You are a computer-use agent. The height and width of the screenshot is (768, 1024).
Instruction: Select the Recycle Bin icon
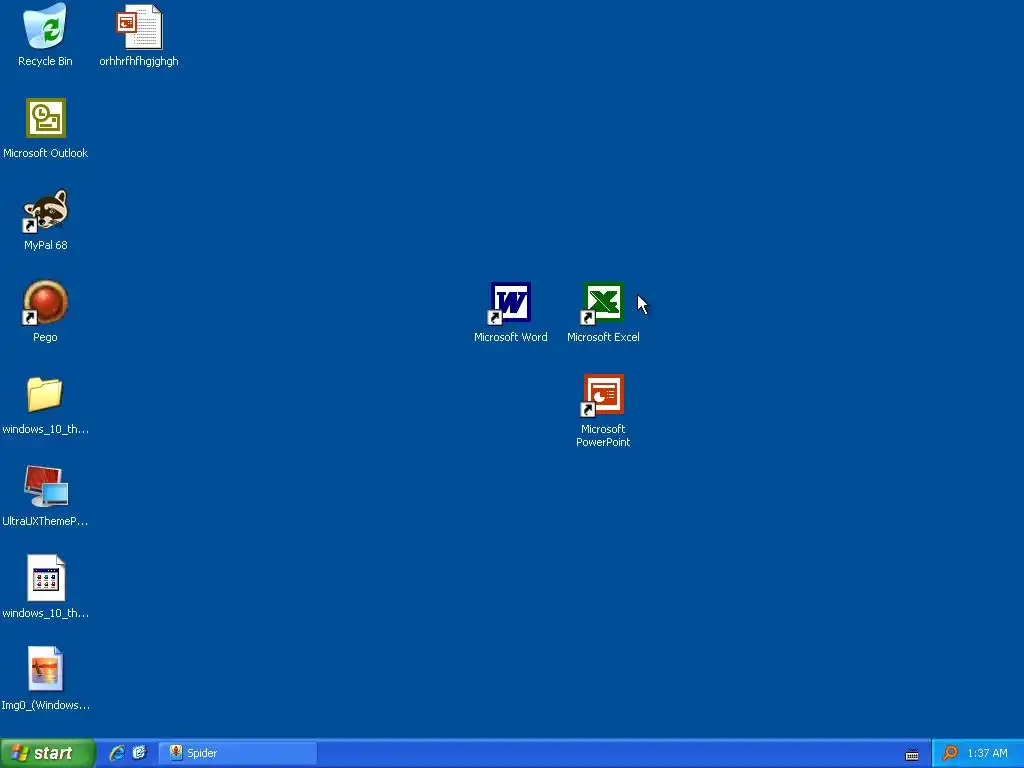[45, 26]
